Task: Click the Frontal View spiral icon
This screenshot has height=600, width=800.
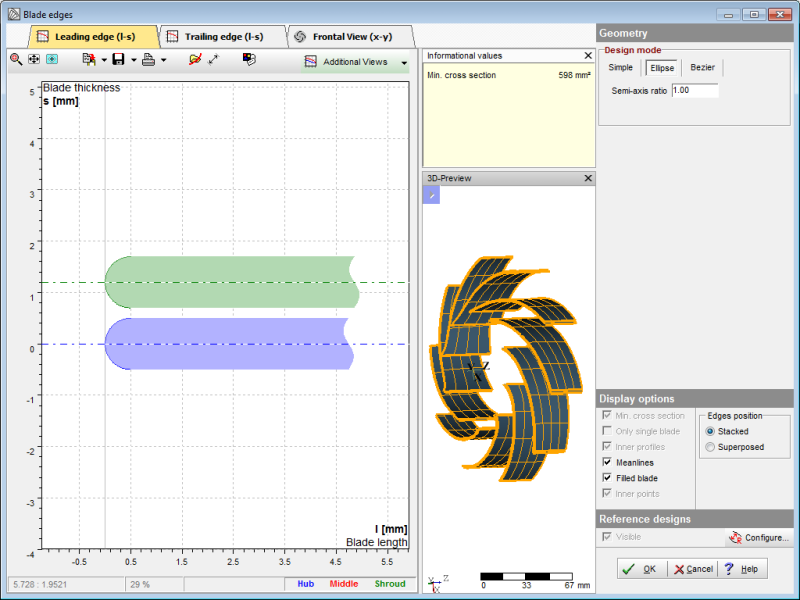Action: [x=300, y=36]
